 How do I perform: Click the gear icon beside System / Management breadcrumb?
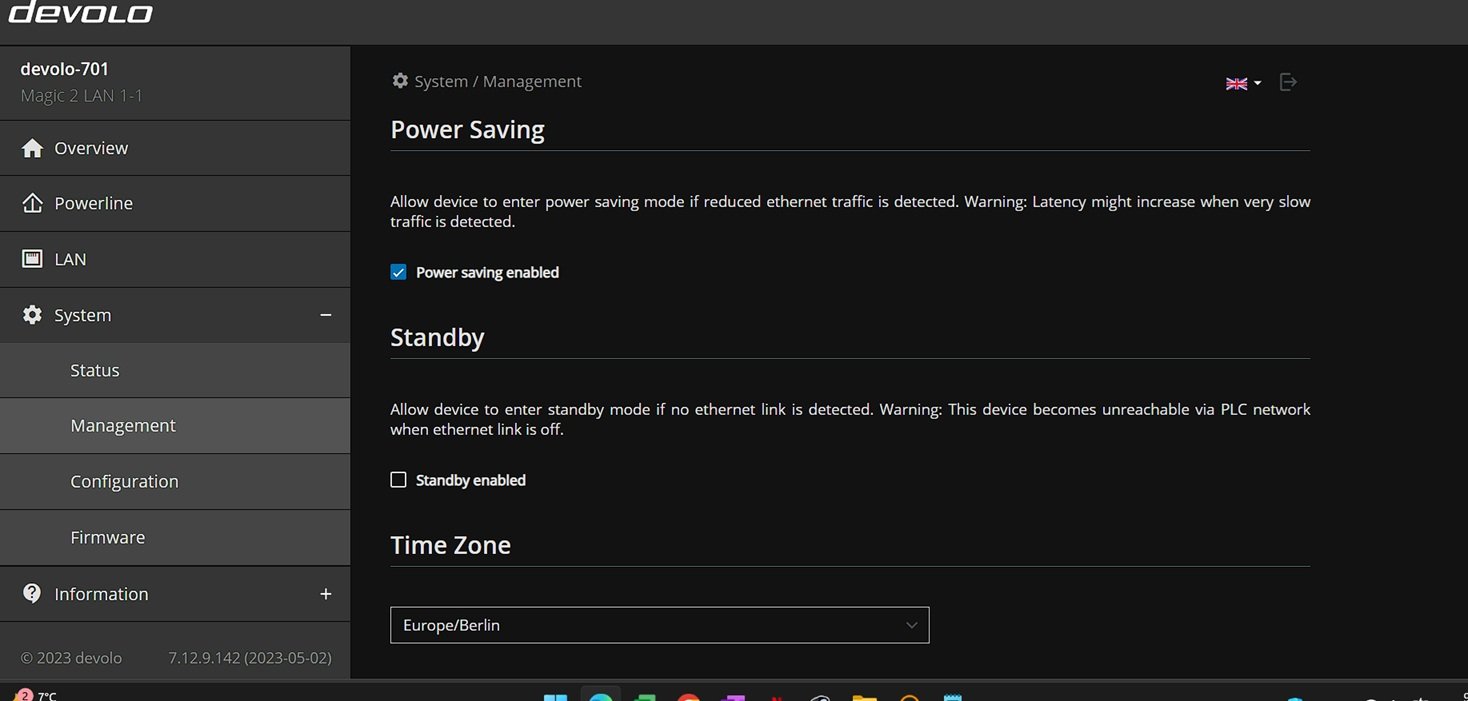point(400,81)
